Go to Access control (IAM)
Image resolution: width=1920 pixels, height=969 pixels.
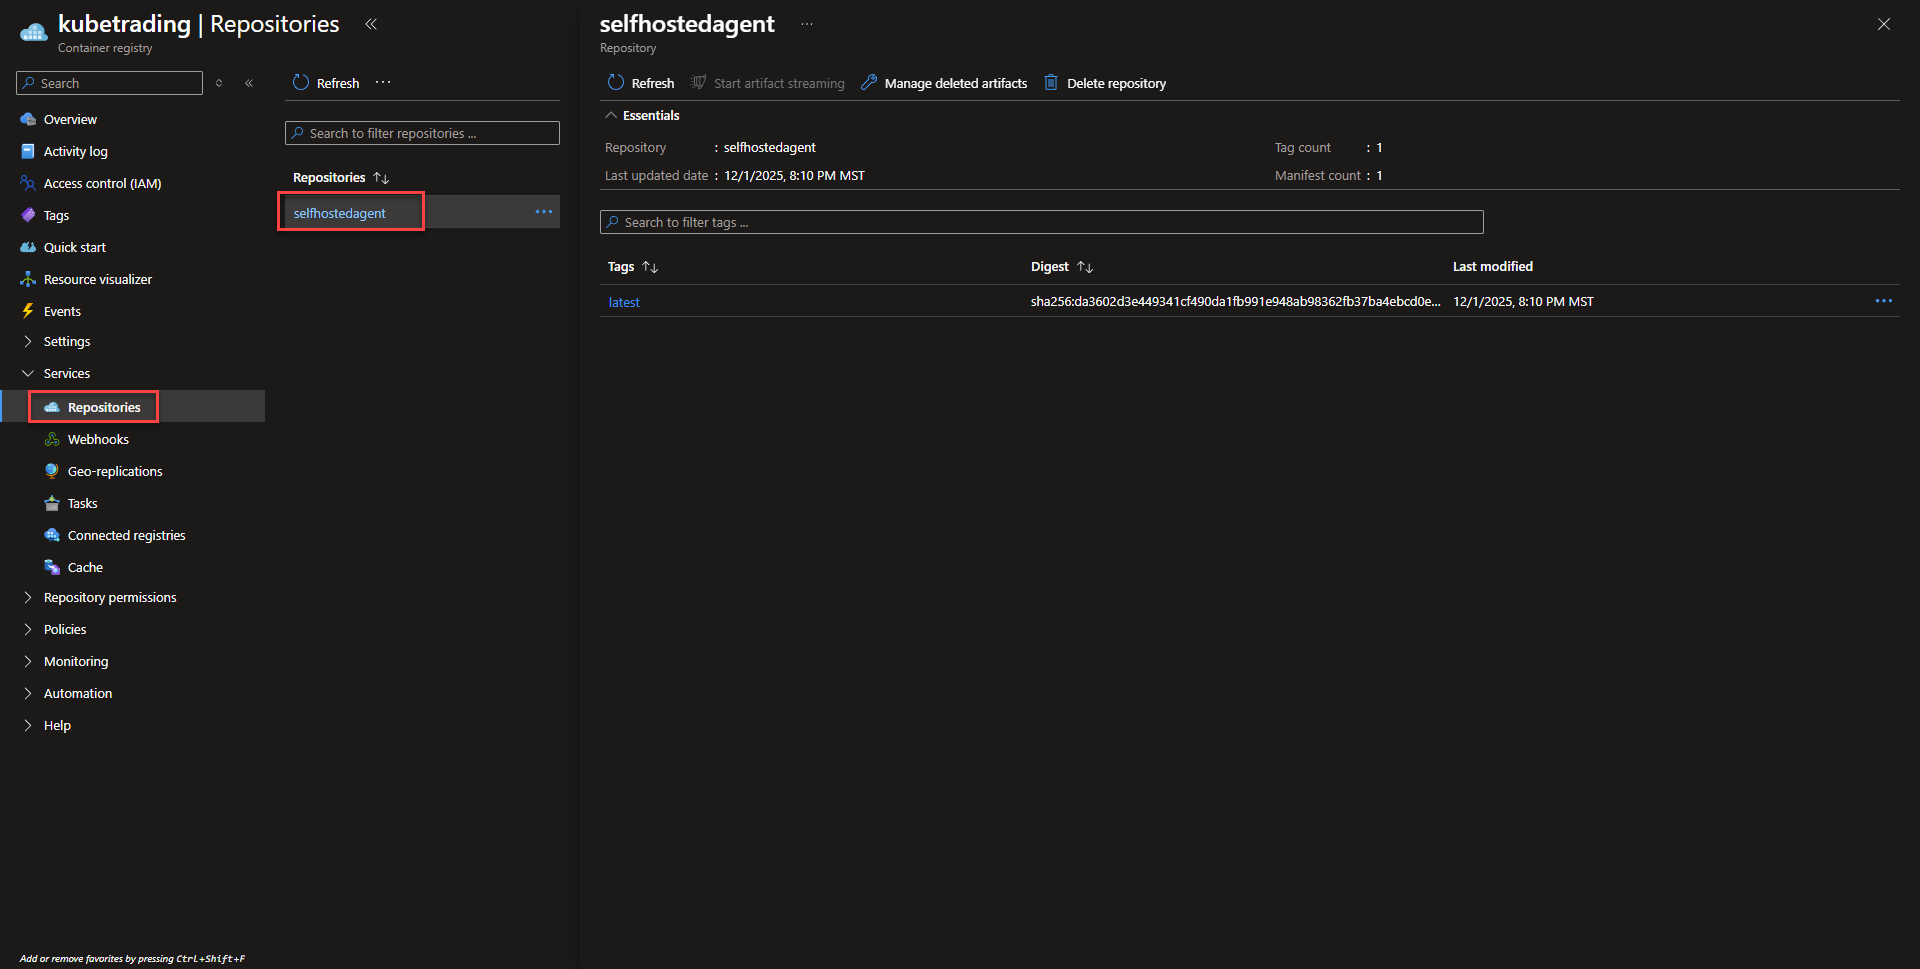click(x=102, y=183)
